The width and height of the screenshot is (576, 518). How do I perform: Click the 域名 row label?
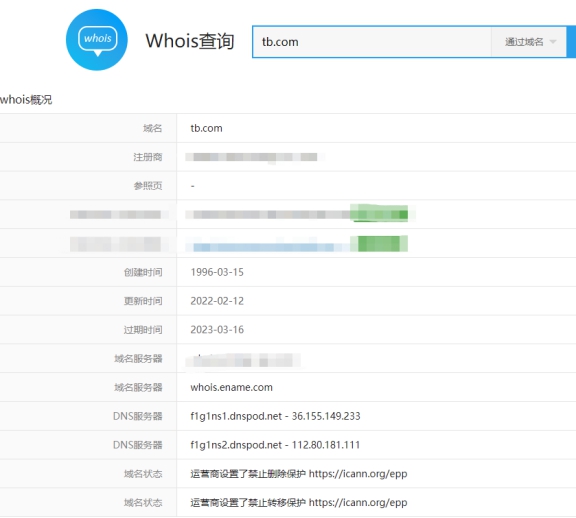152,128
